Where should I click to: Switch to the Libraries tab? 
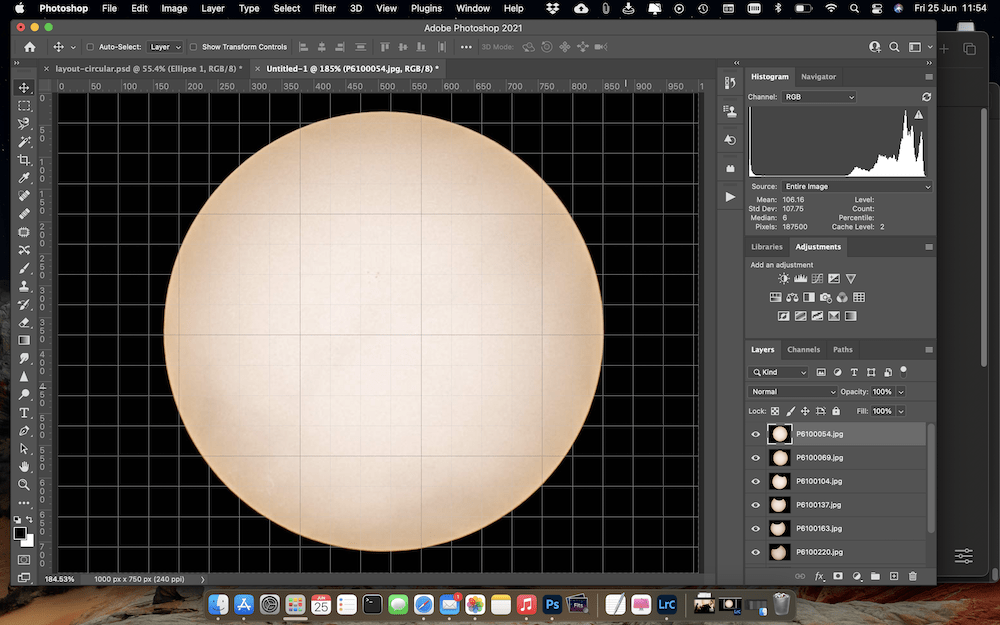(x=767, y=247)
